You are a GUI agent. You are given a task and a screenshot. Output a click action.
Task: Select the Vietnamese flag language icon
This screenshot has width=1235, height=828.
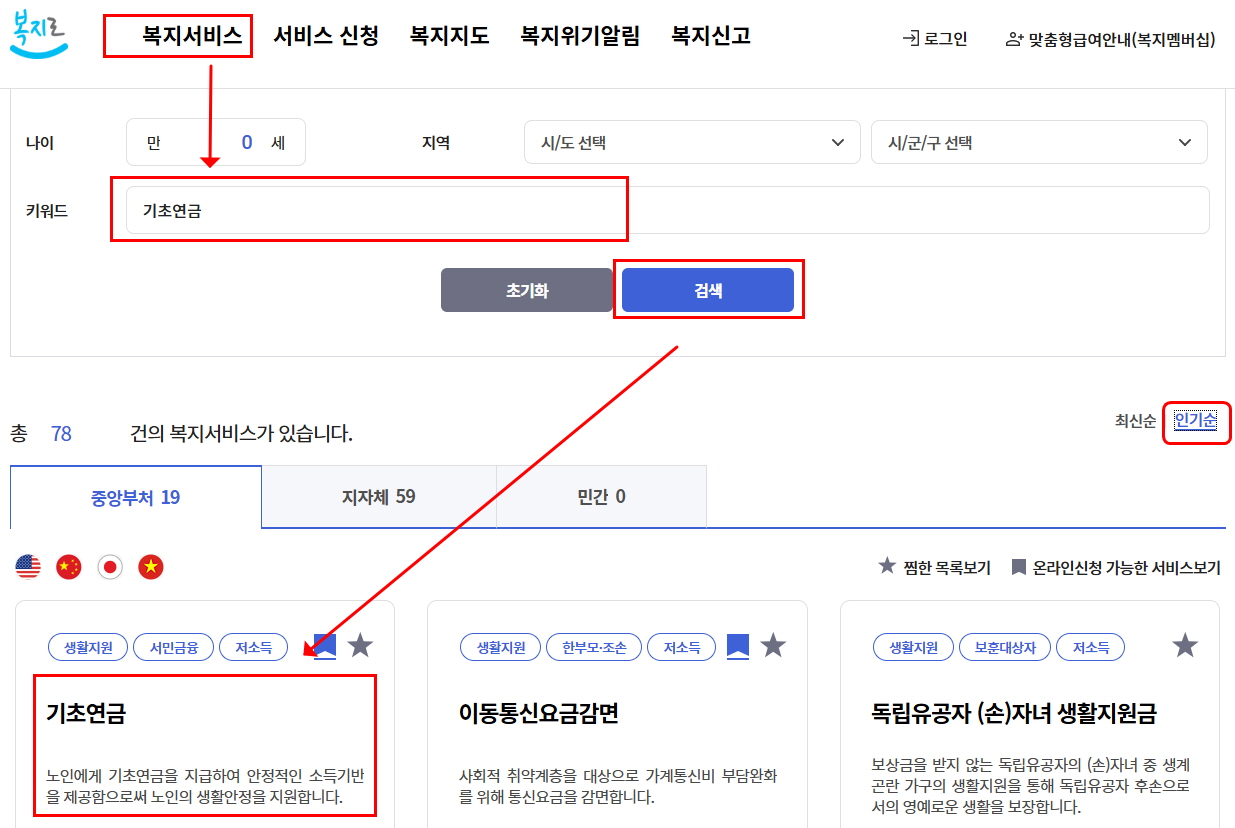152,566
